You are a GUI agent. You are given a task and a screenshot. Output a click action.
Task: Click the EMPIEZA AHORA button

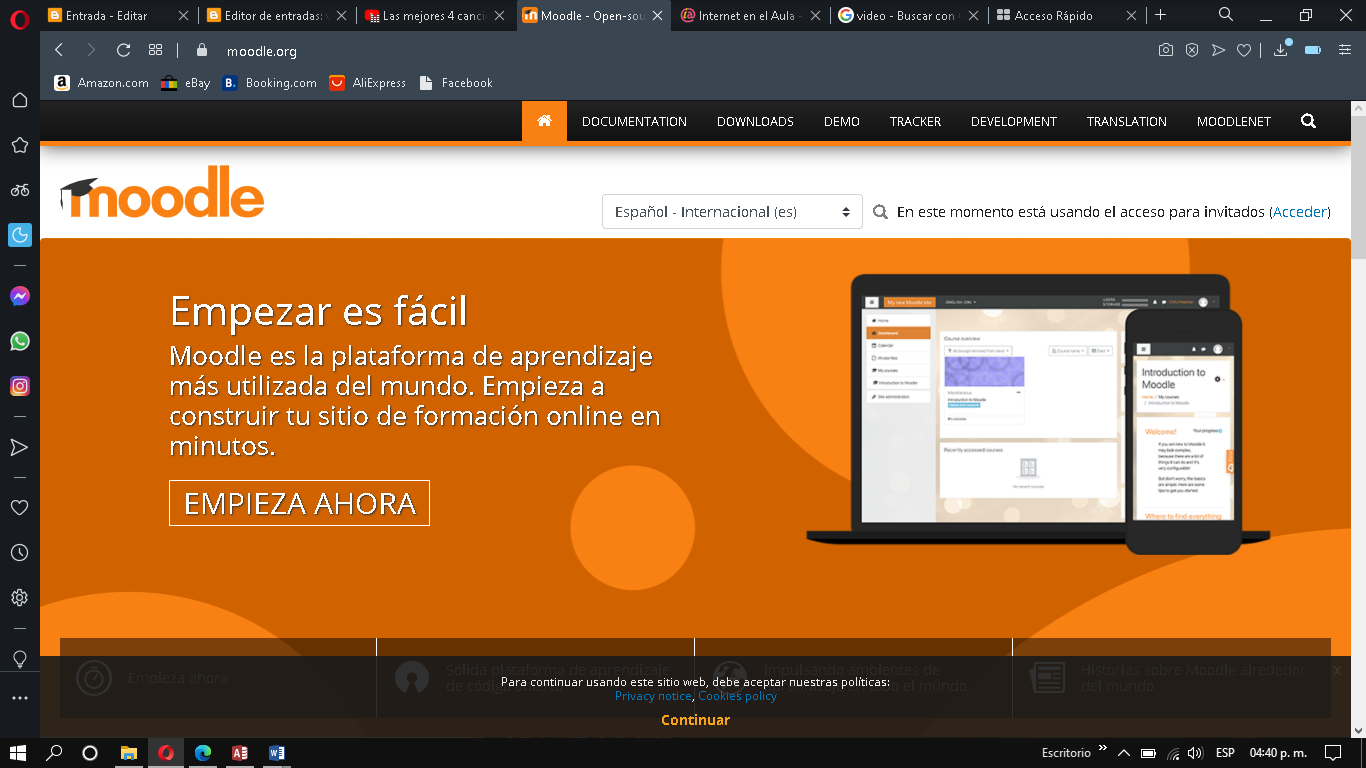(299, 503)
